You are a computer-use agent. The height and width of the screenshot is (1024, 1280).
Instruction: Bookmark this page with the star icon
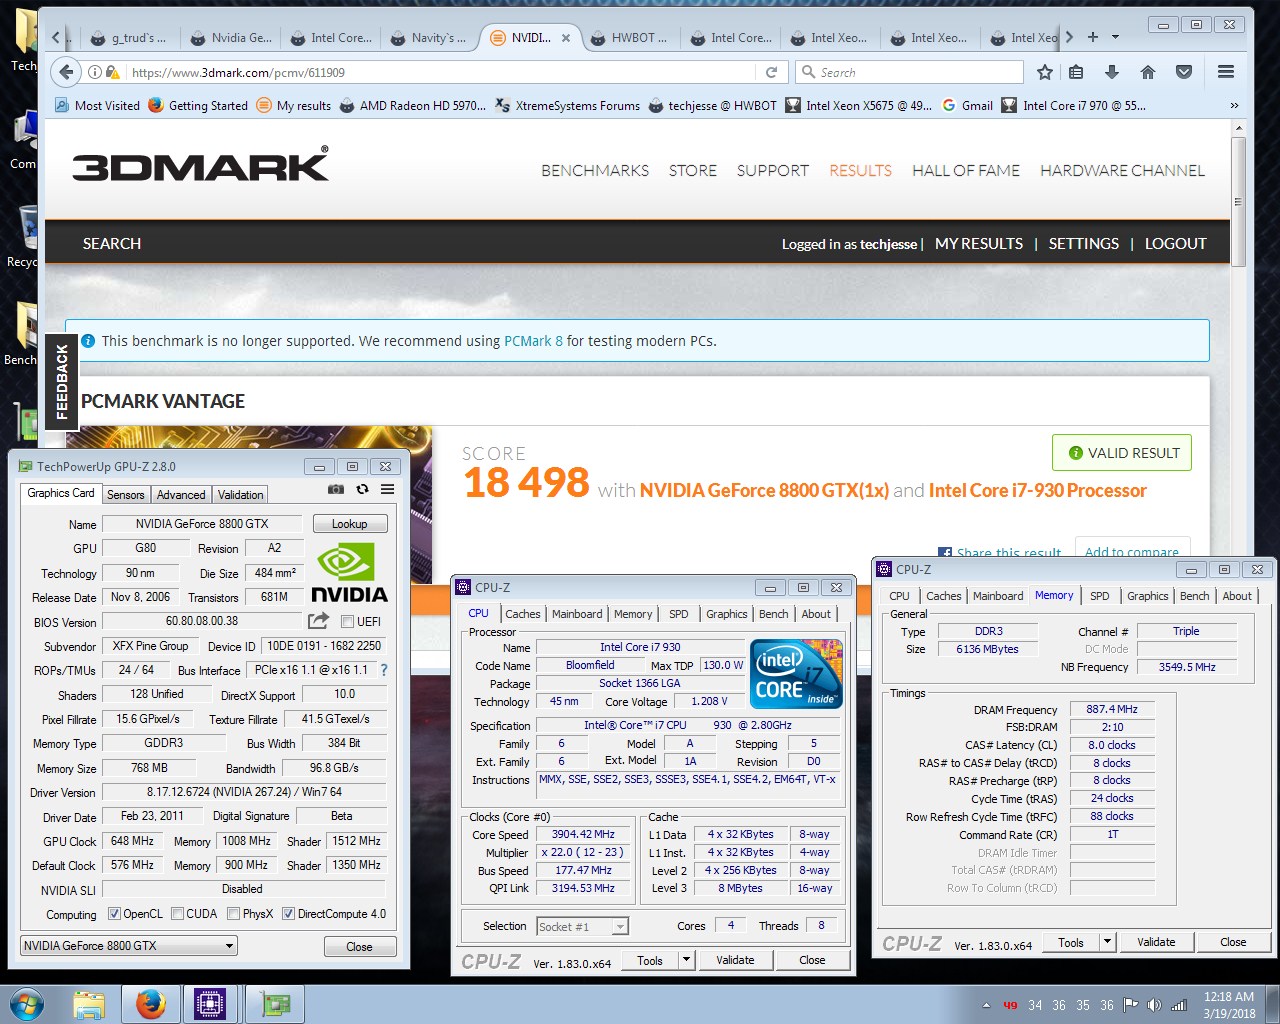point(1045,72)
